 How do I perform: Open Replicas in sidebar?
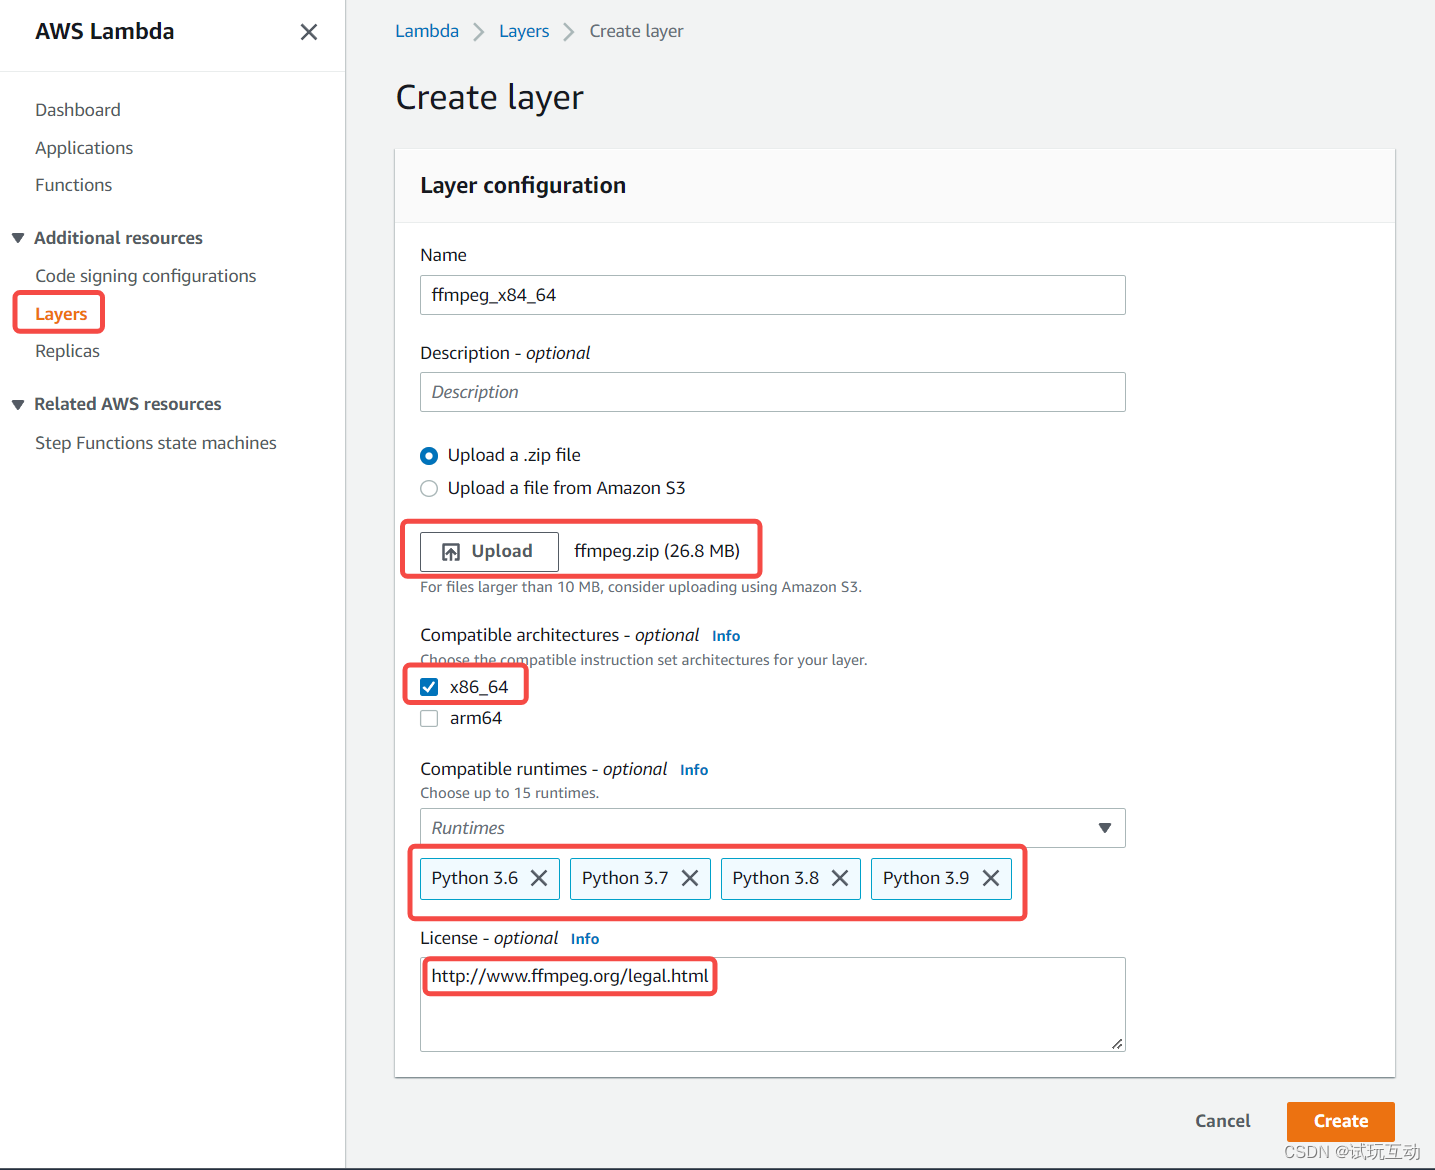[x=68, y=351]
